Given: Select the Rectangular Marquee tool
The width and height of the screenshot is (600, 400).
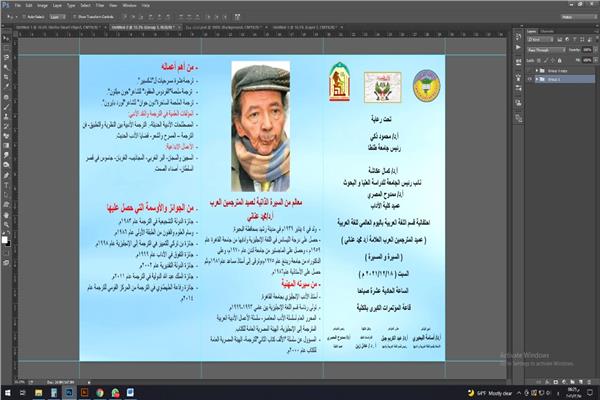Looking at the screenshot, I should (6, 48).
